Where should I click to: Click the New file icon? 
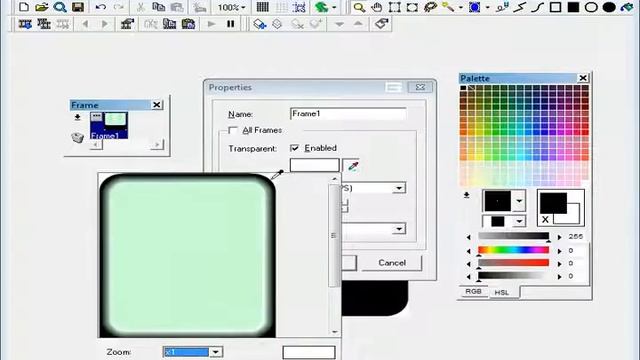24,7
